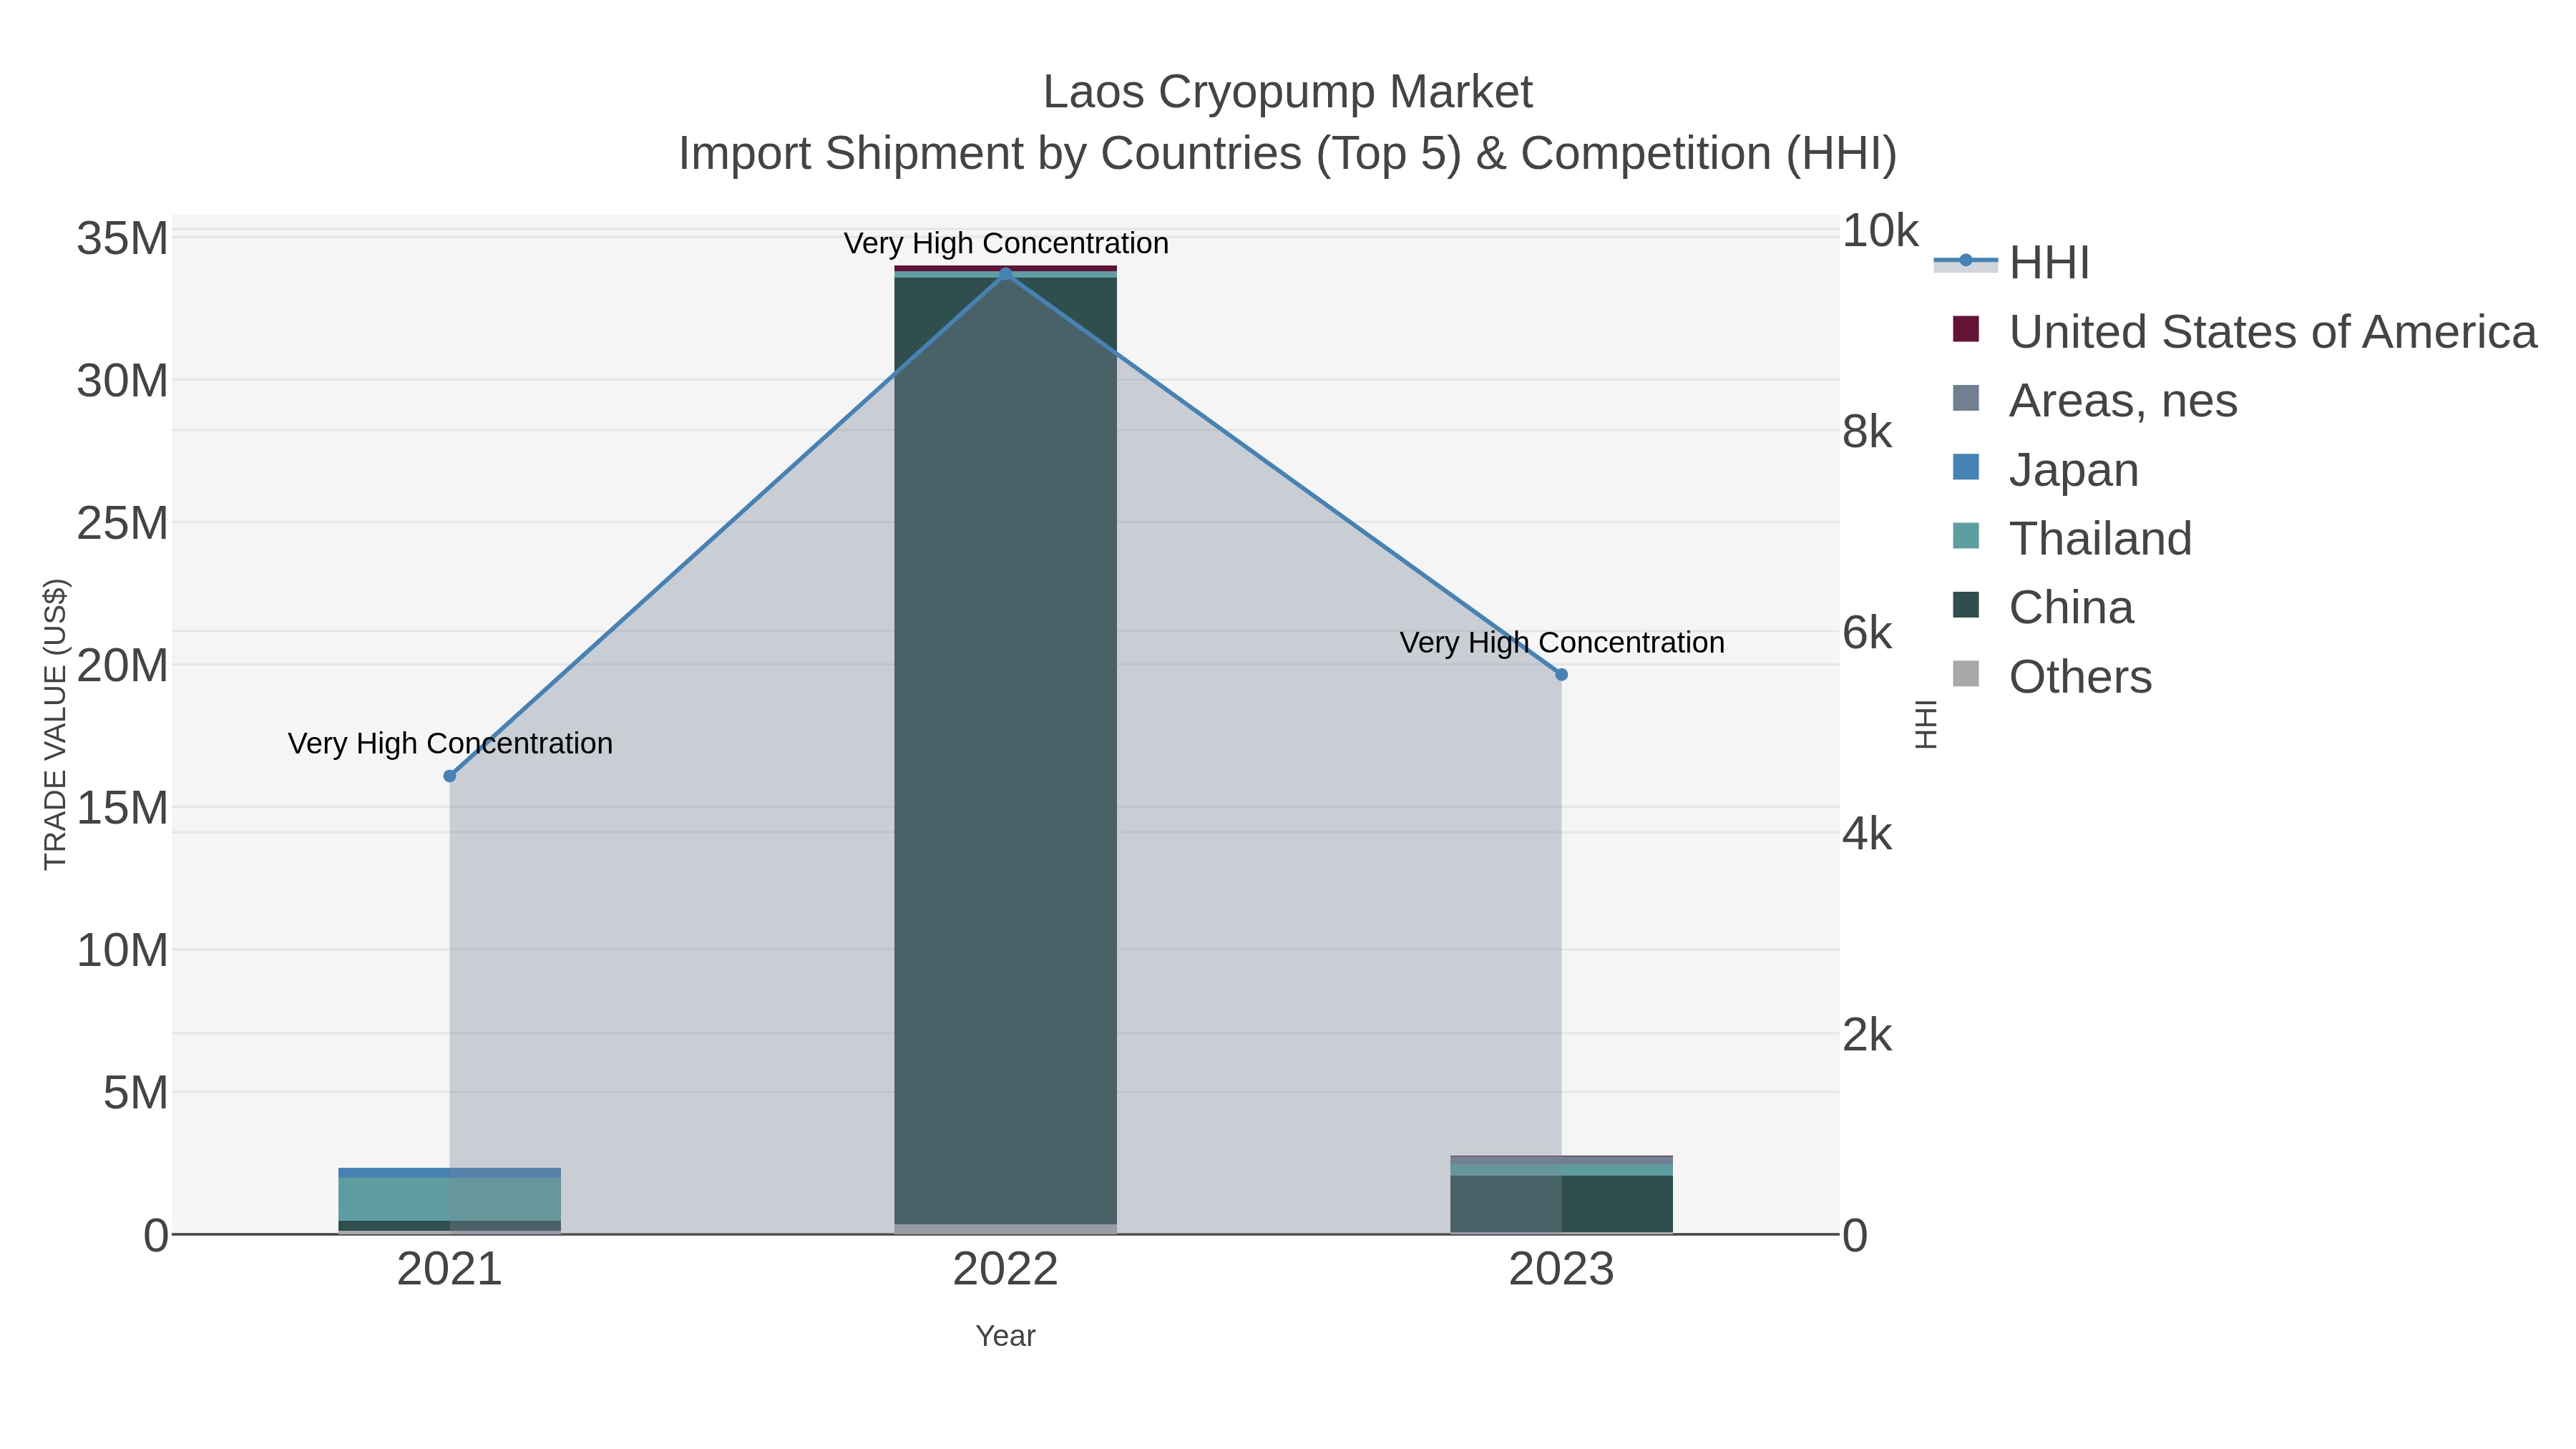Click the Very High Concentration label near 2023
The image size is (2576, 1449).
point(1562,642)
